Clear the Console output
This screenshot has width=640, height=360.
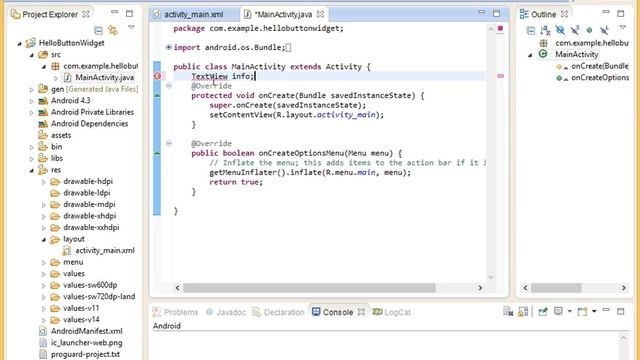click(x=508, y=312)
